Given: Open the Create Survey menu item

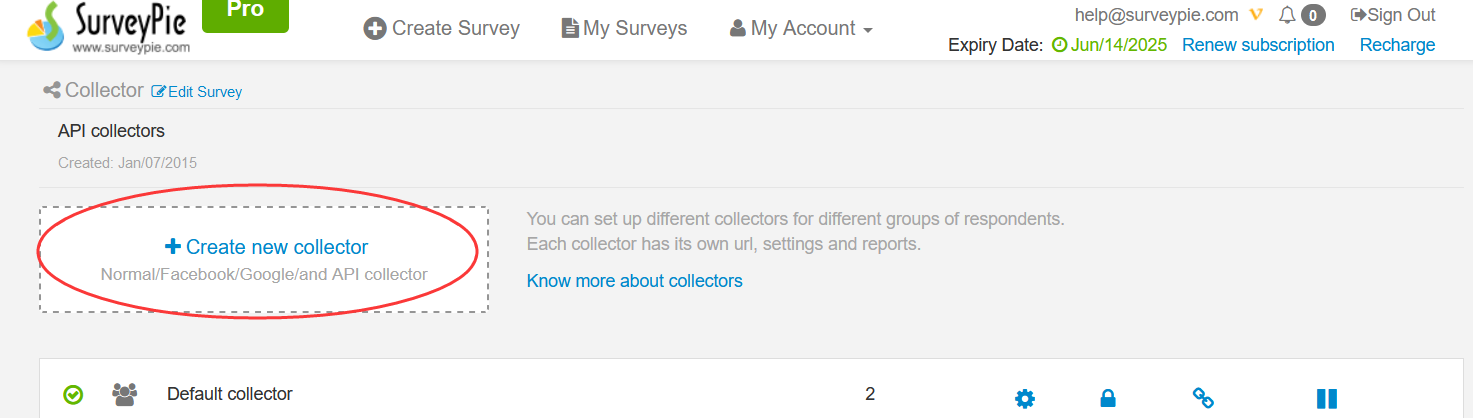Looking at the screenshot, I should click(x=442, y=29).
